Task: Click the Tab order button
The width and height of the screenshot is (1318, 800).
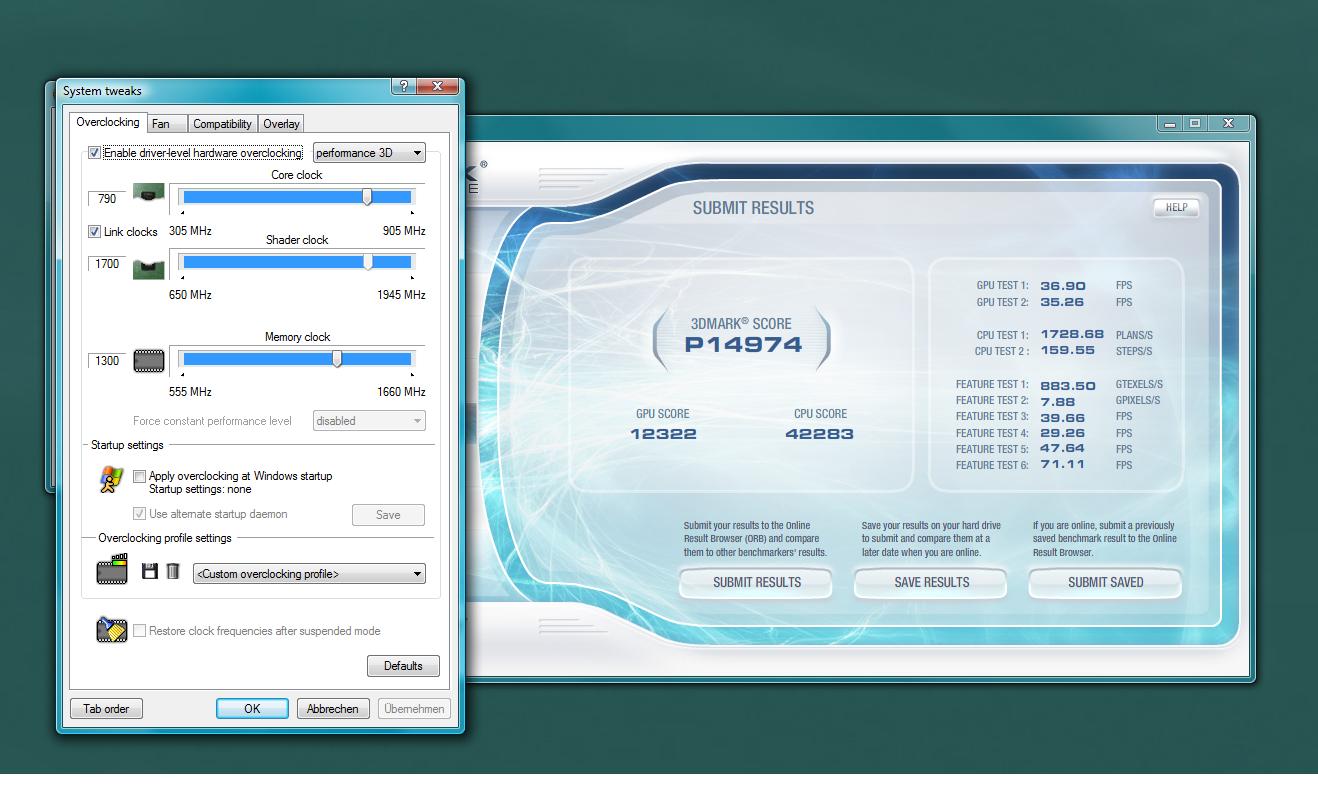Action: click(x=106, y=709)
